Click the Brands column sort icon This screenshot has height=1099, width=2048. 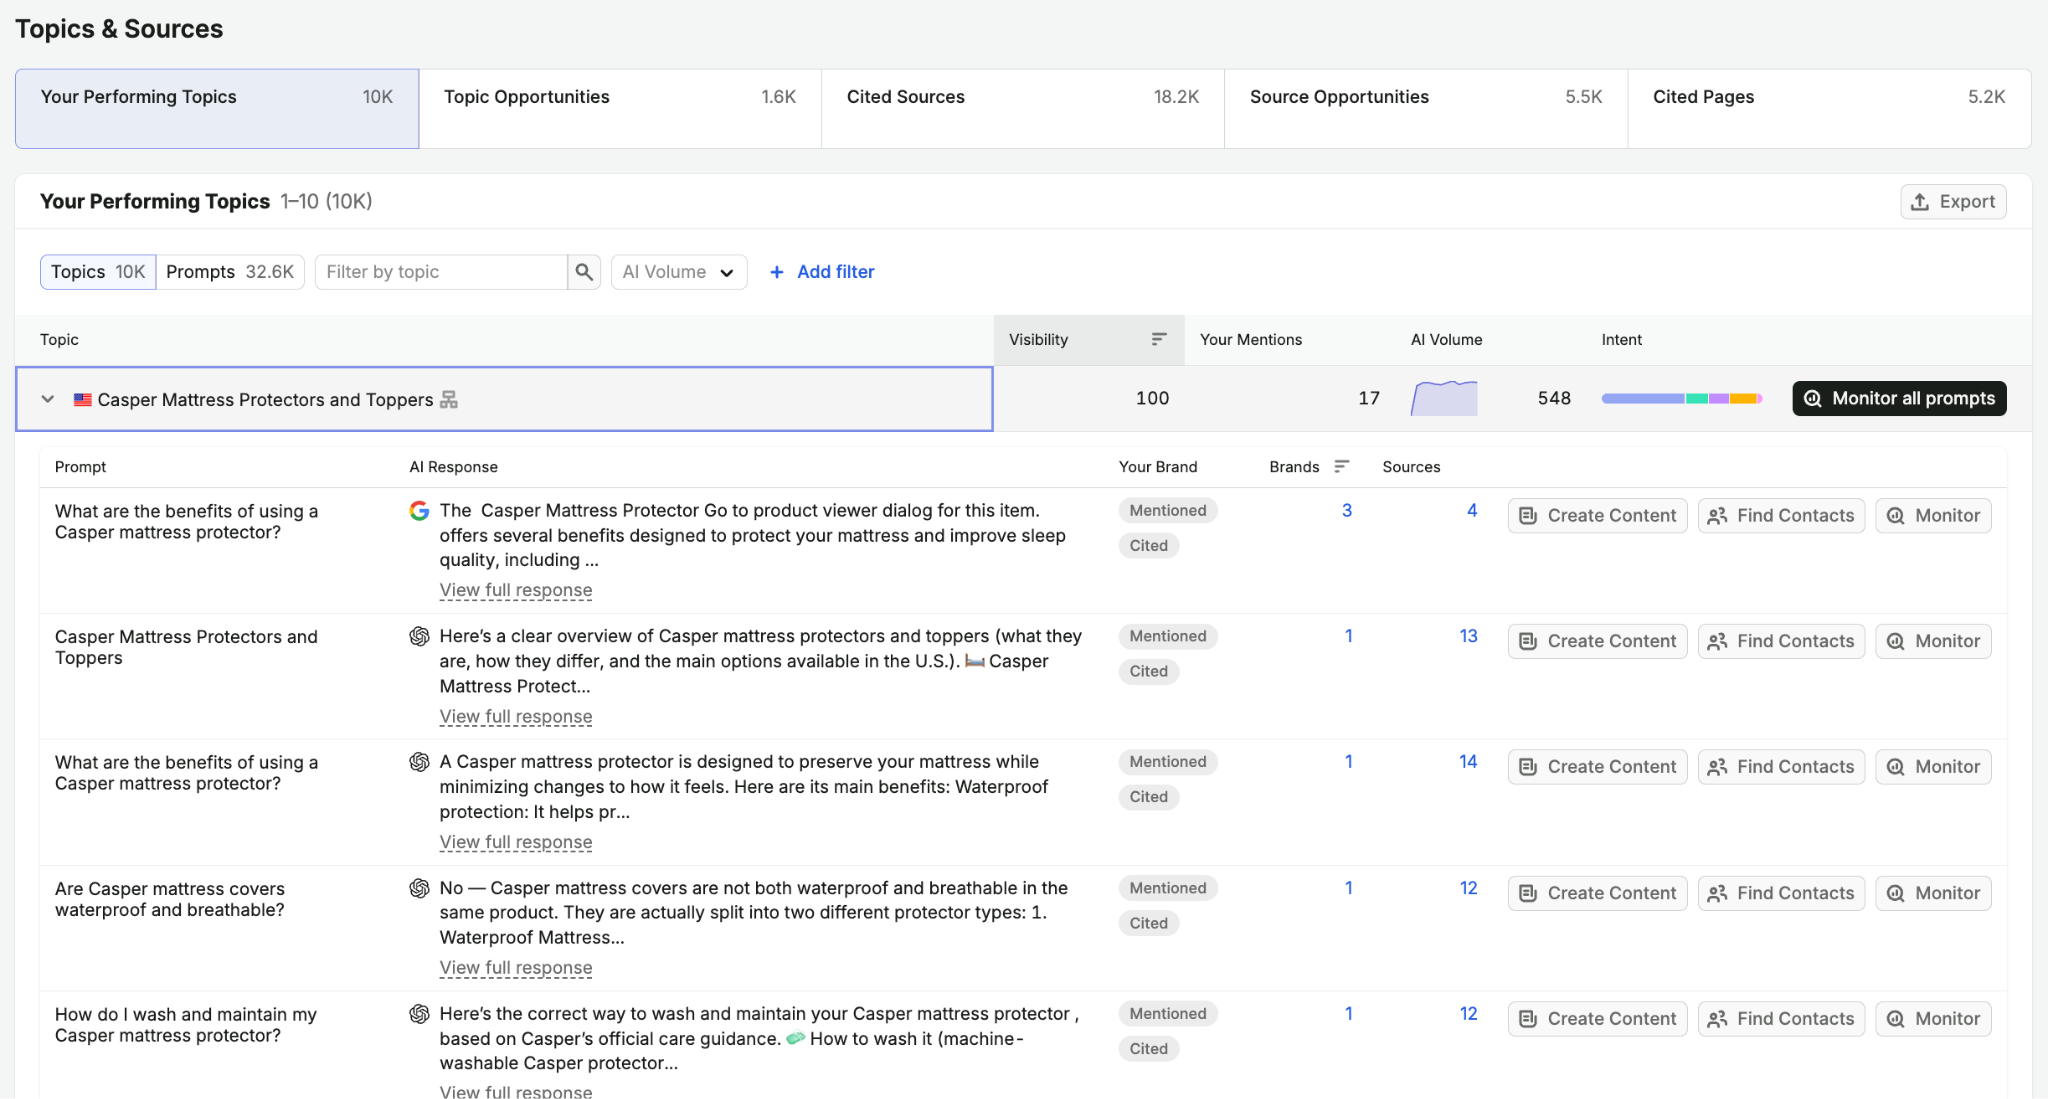pos(1342,466)
